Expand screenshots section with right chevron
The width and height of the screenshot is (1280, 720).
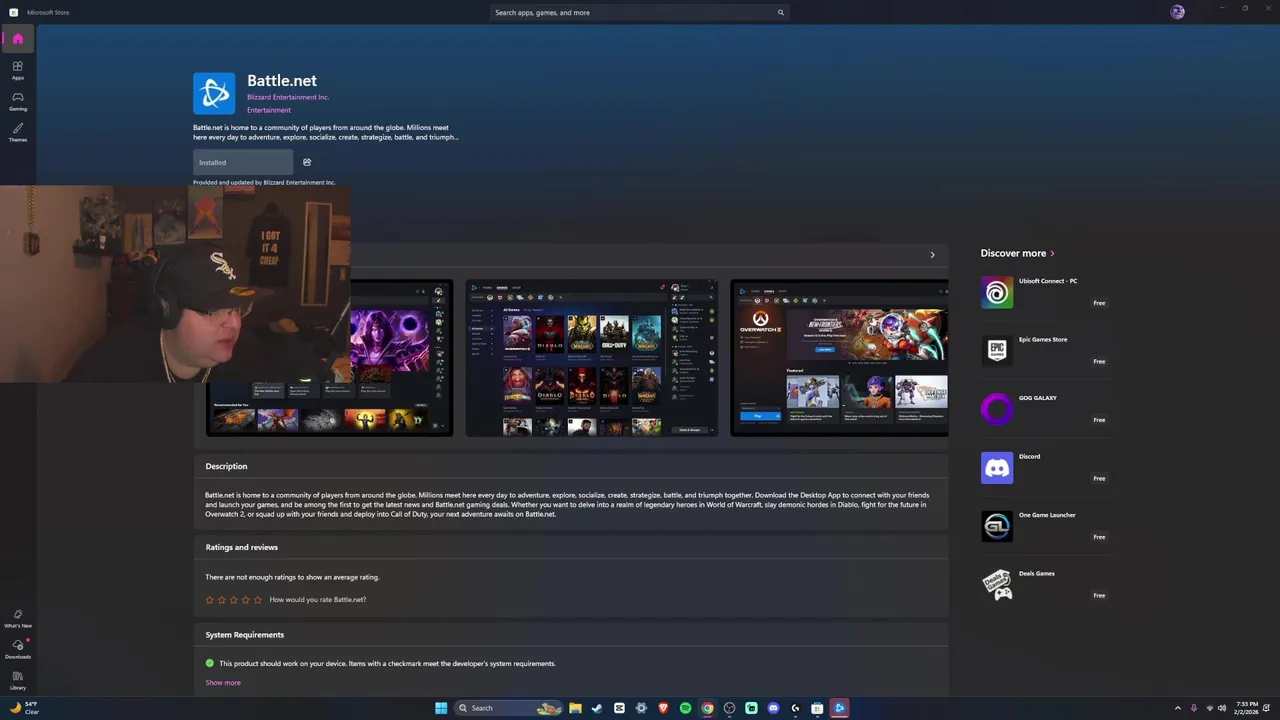[933, 255]
